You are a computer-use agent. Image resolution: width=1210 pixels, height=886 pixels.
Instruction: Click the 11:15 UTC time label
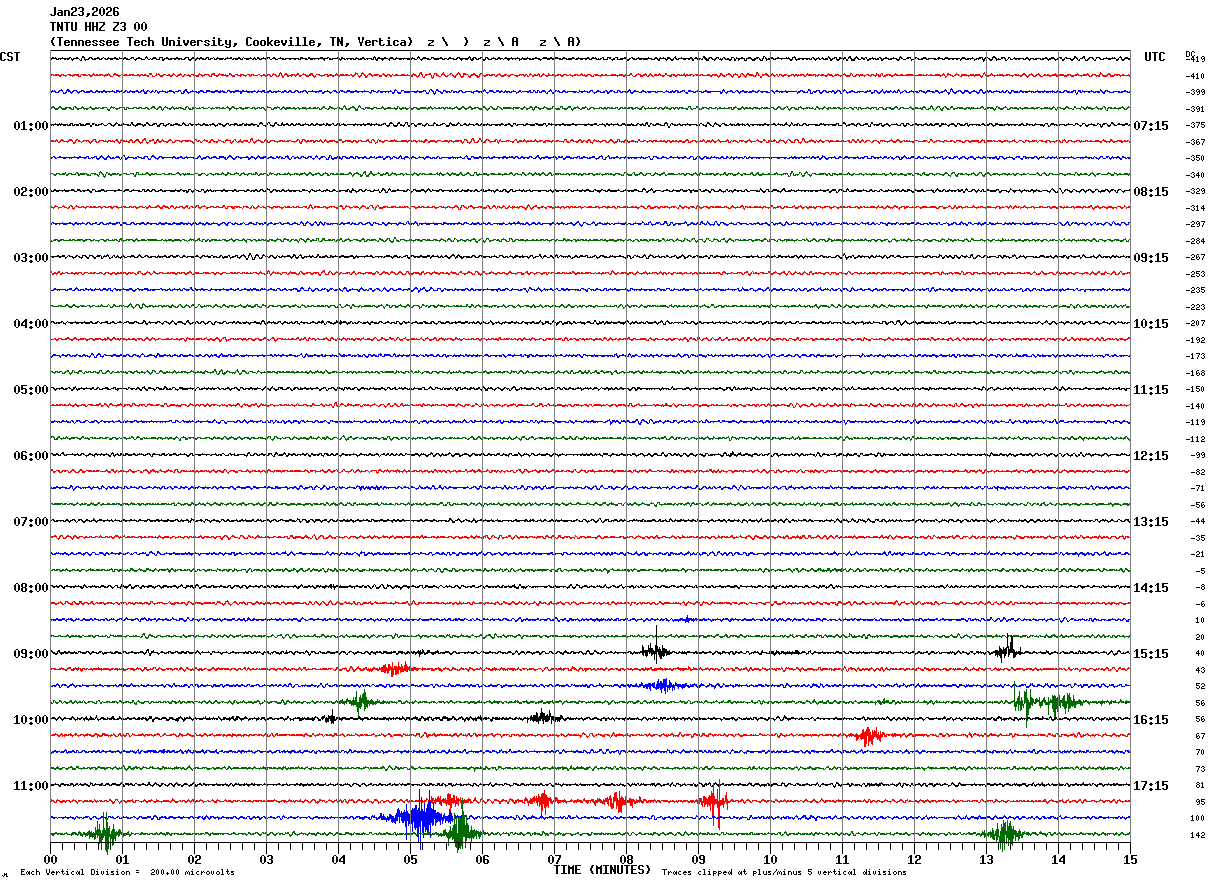tap(1151, 390)
